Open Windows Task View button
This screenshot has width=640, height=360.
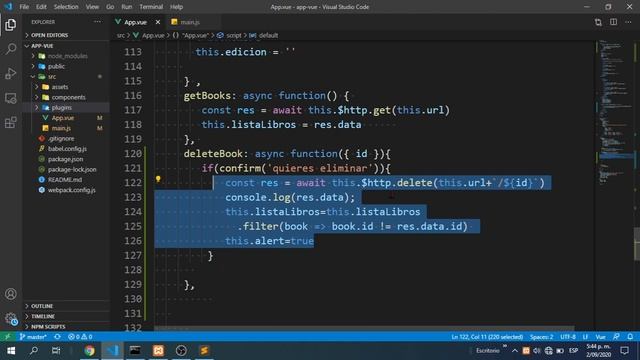coord(56,351)
